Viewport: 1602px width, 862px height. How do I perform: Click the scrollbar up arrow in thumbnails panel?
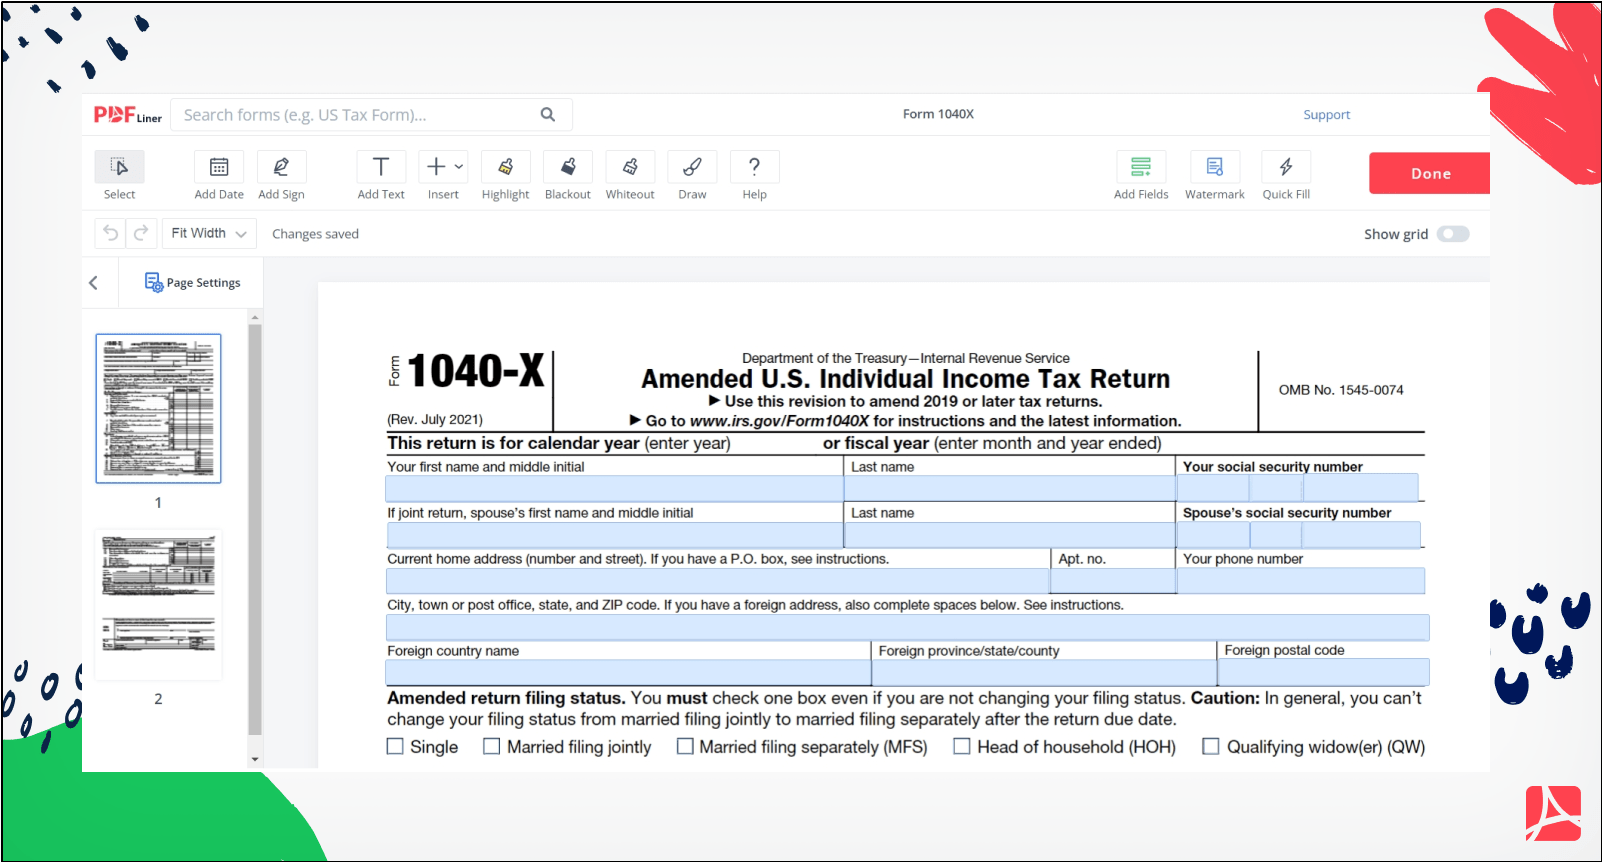pyautogui.click(x=254, y=317)
